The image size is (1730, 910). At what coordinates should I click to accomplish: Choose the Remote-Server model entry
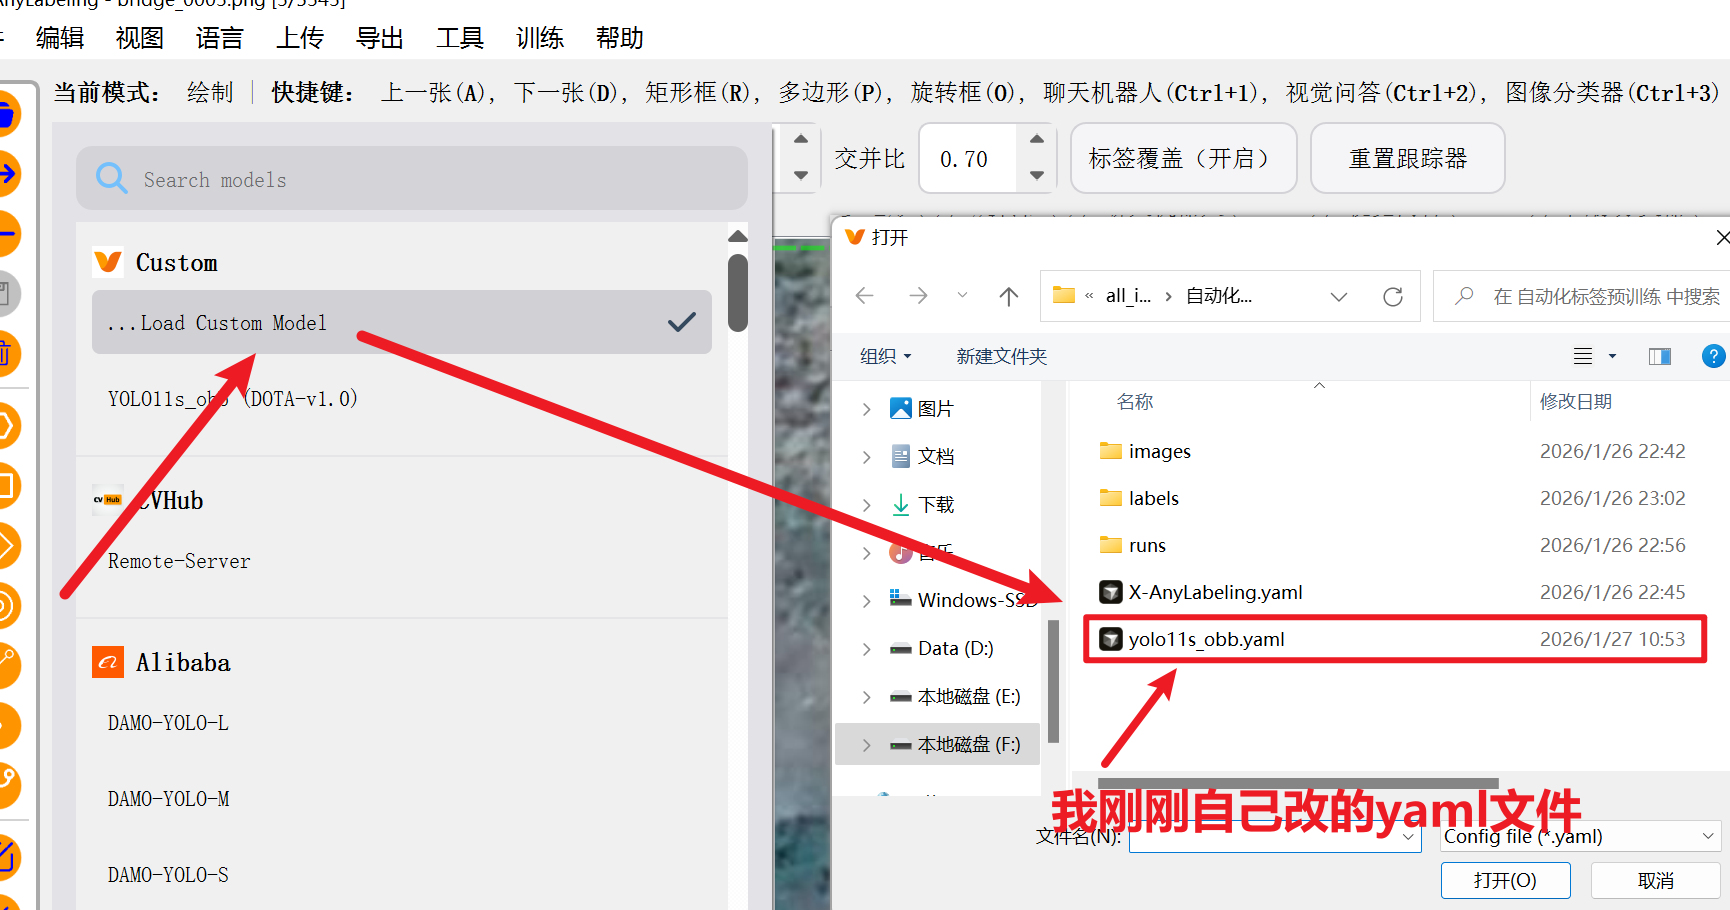click(179, 561)
